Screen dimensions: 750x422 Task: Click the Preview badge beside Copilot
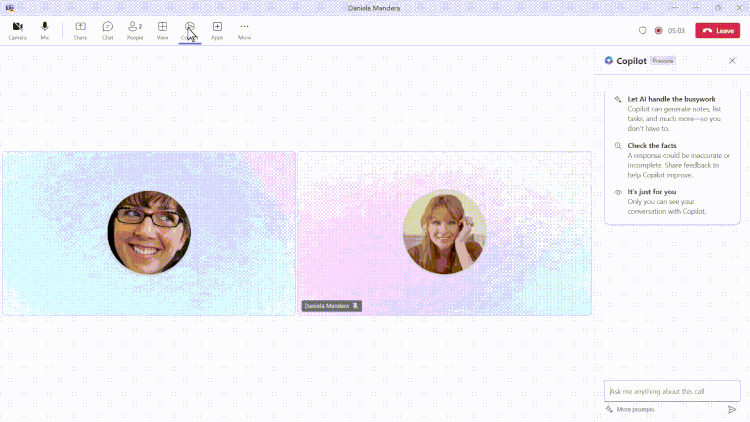click(663, 61)
